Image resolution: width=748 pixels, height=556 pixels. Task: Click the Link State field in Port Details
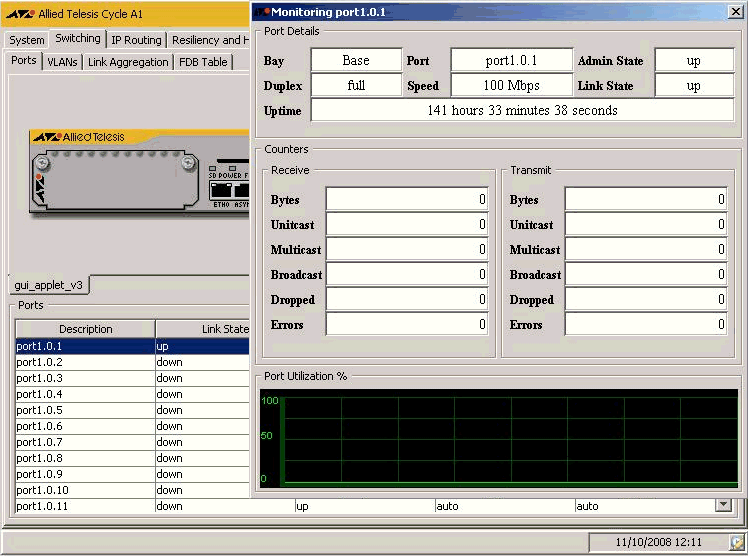tap(694, 85)
